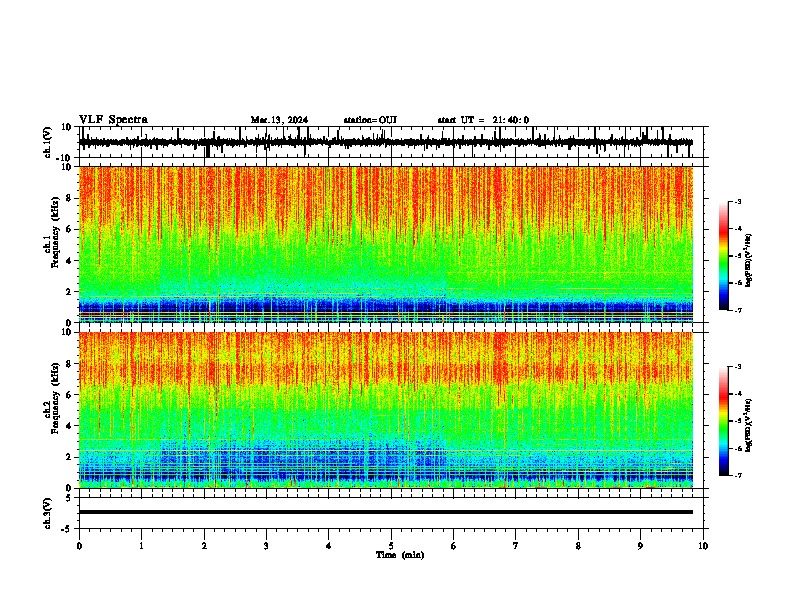
Task: Click tick label "1" on the Time axis
Action: point(141,546)
